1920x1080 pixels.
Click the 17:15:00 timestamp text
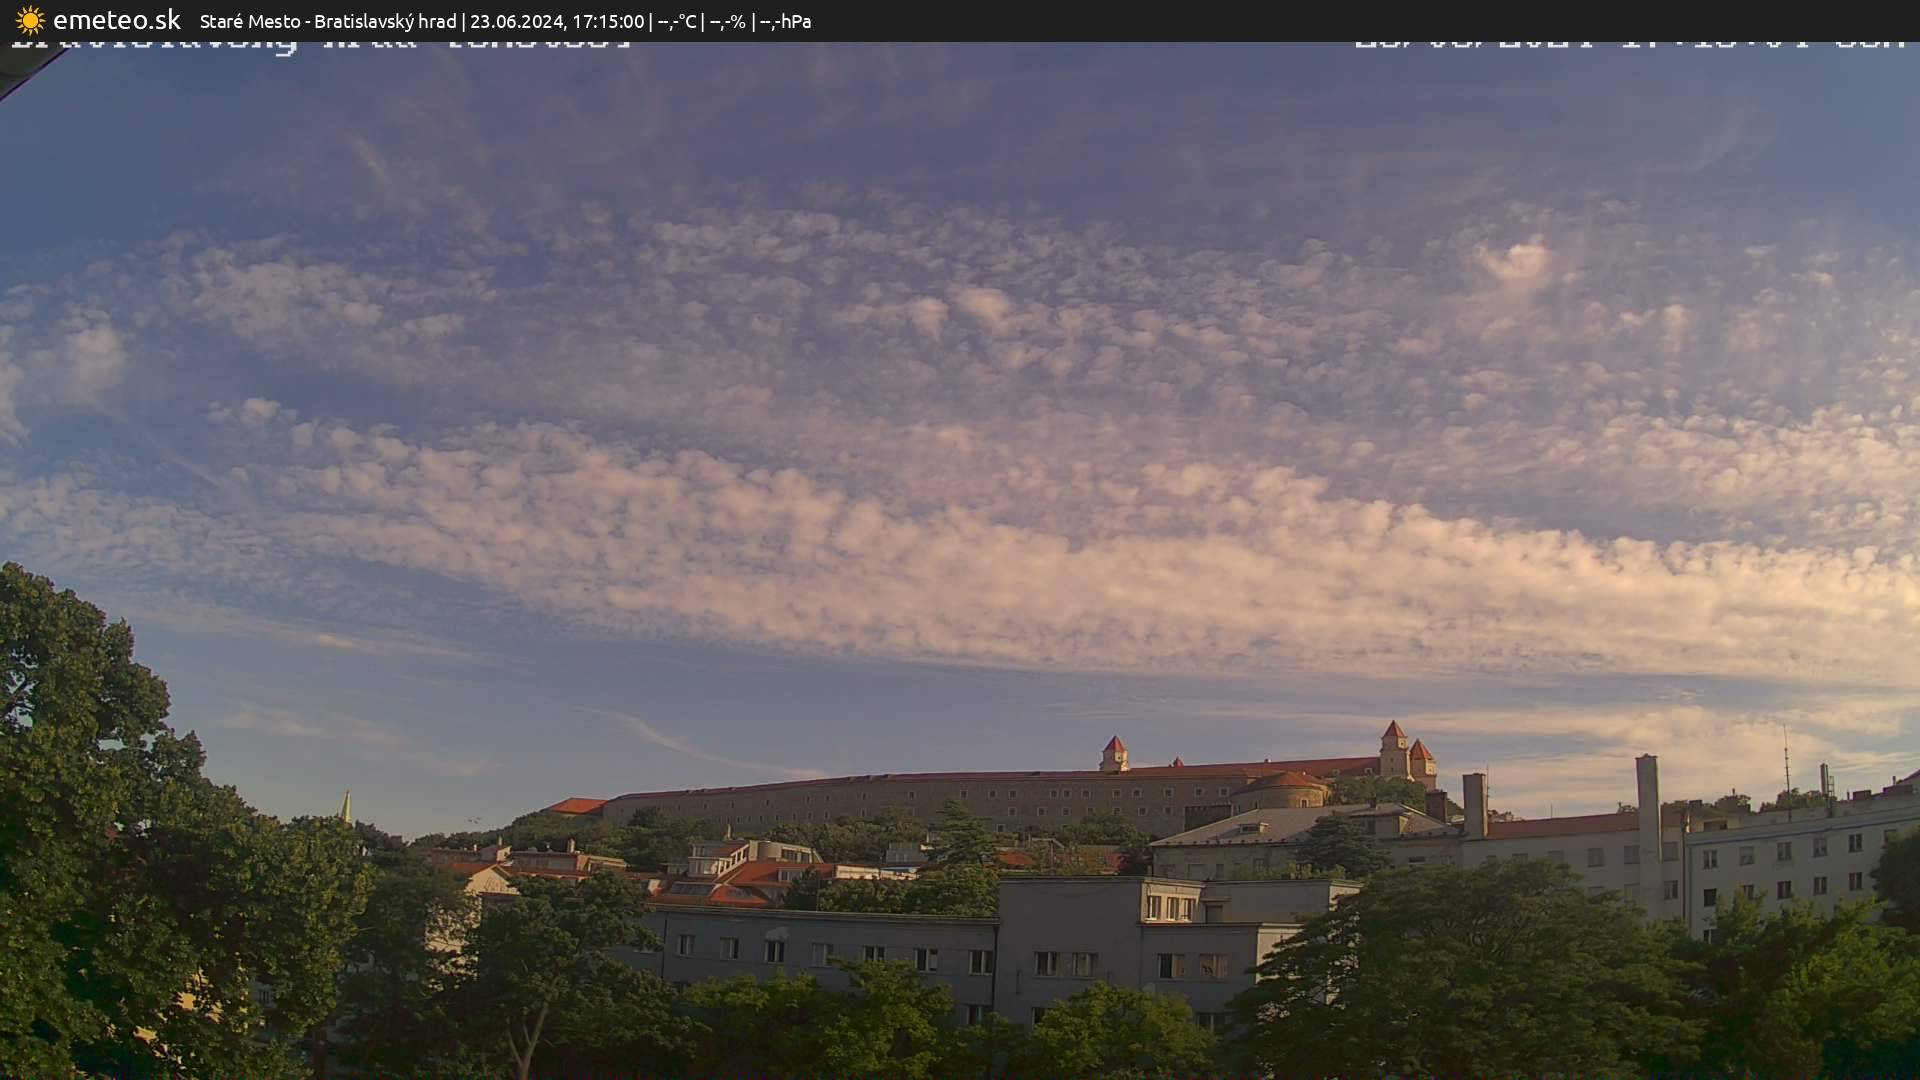point(610,20)
